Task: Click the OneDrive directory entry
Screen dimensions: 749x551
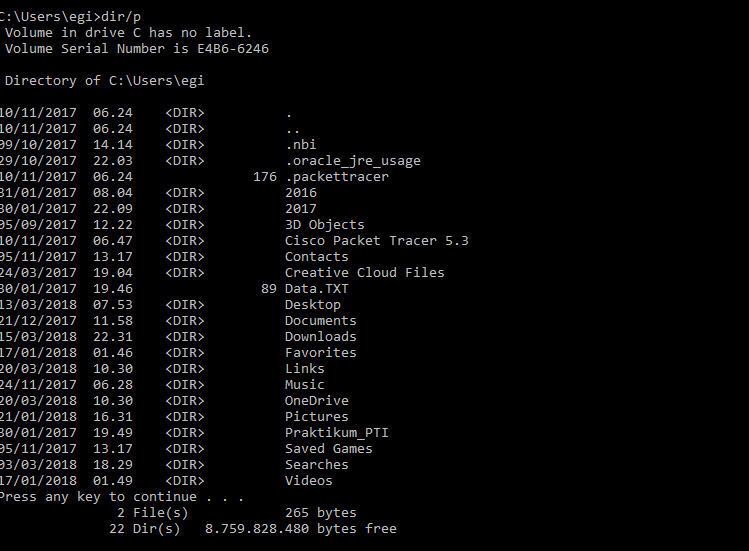Action: [316, 401]
